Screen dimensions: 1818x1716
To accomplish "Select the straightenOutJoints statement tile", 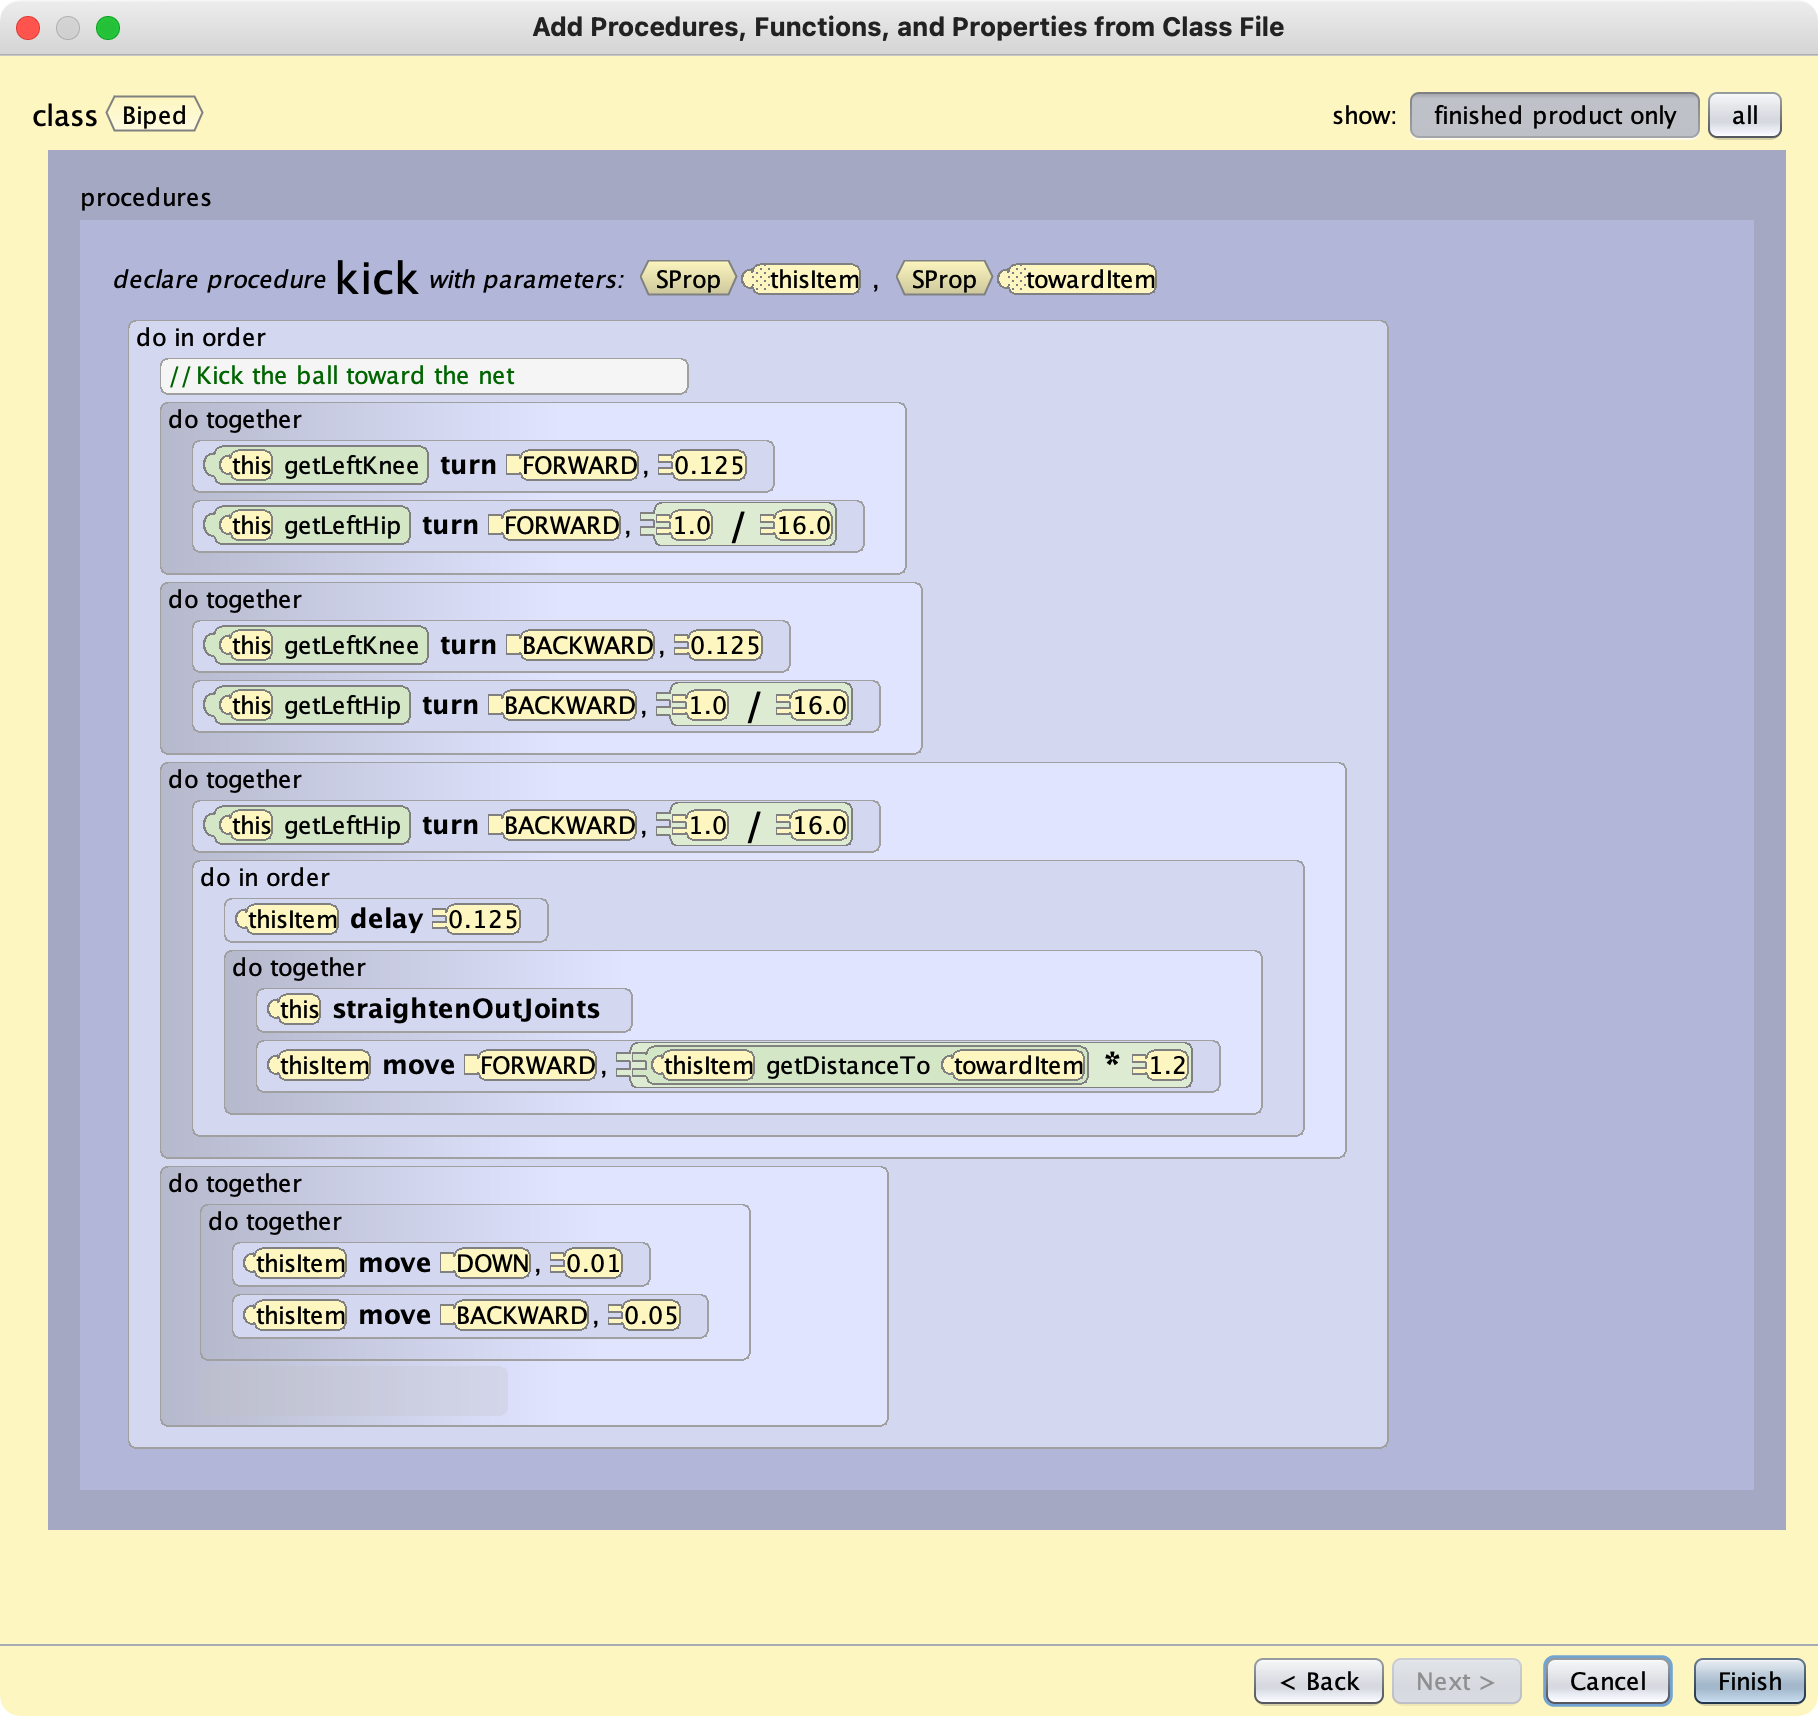I will pos(444,1009).
